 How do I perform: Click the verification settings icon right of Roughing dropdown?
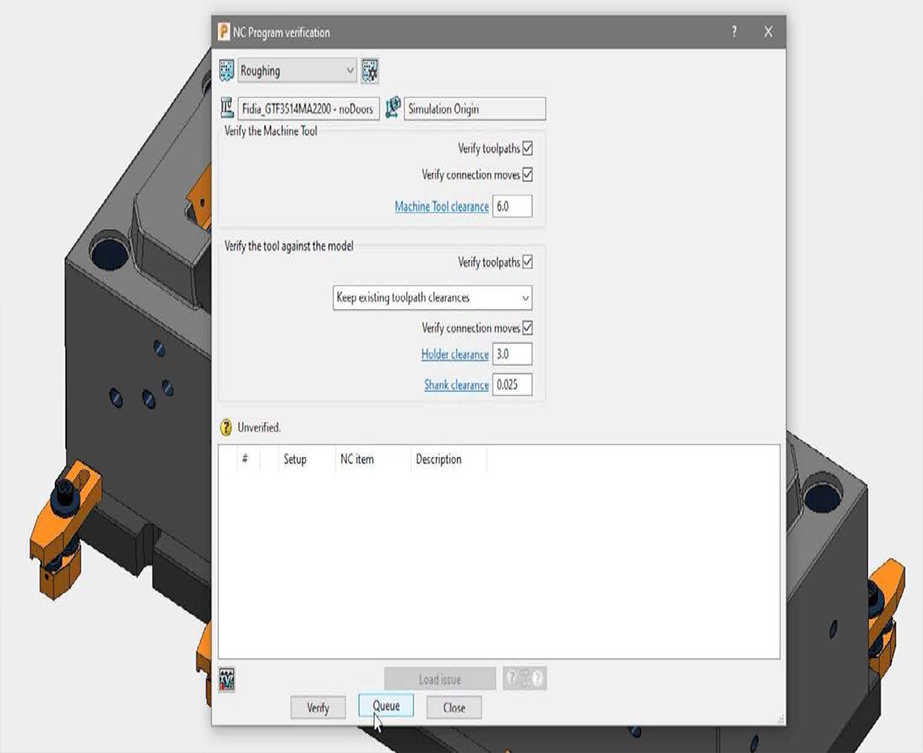tap(370, 71)
